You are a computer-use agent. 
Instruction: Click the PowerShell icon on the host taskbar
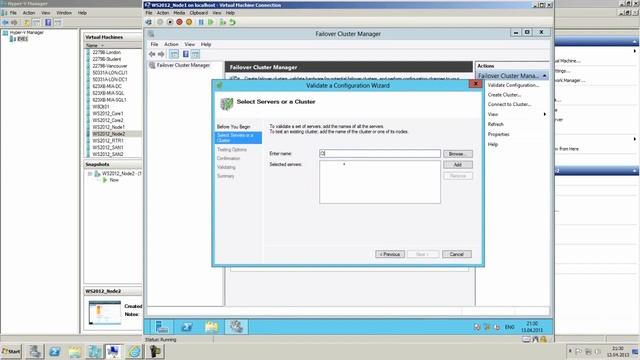click(55, 351)
